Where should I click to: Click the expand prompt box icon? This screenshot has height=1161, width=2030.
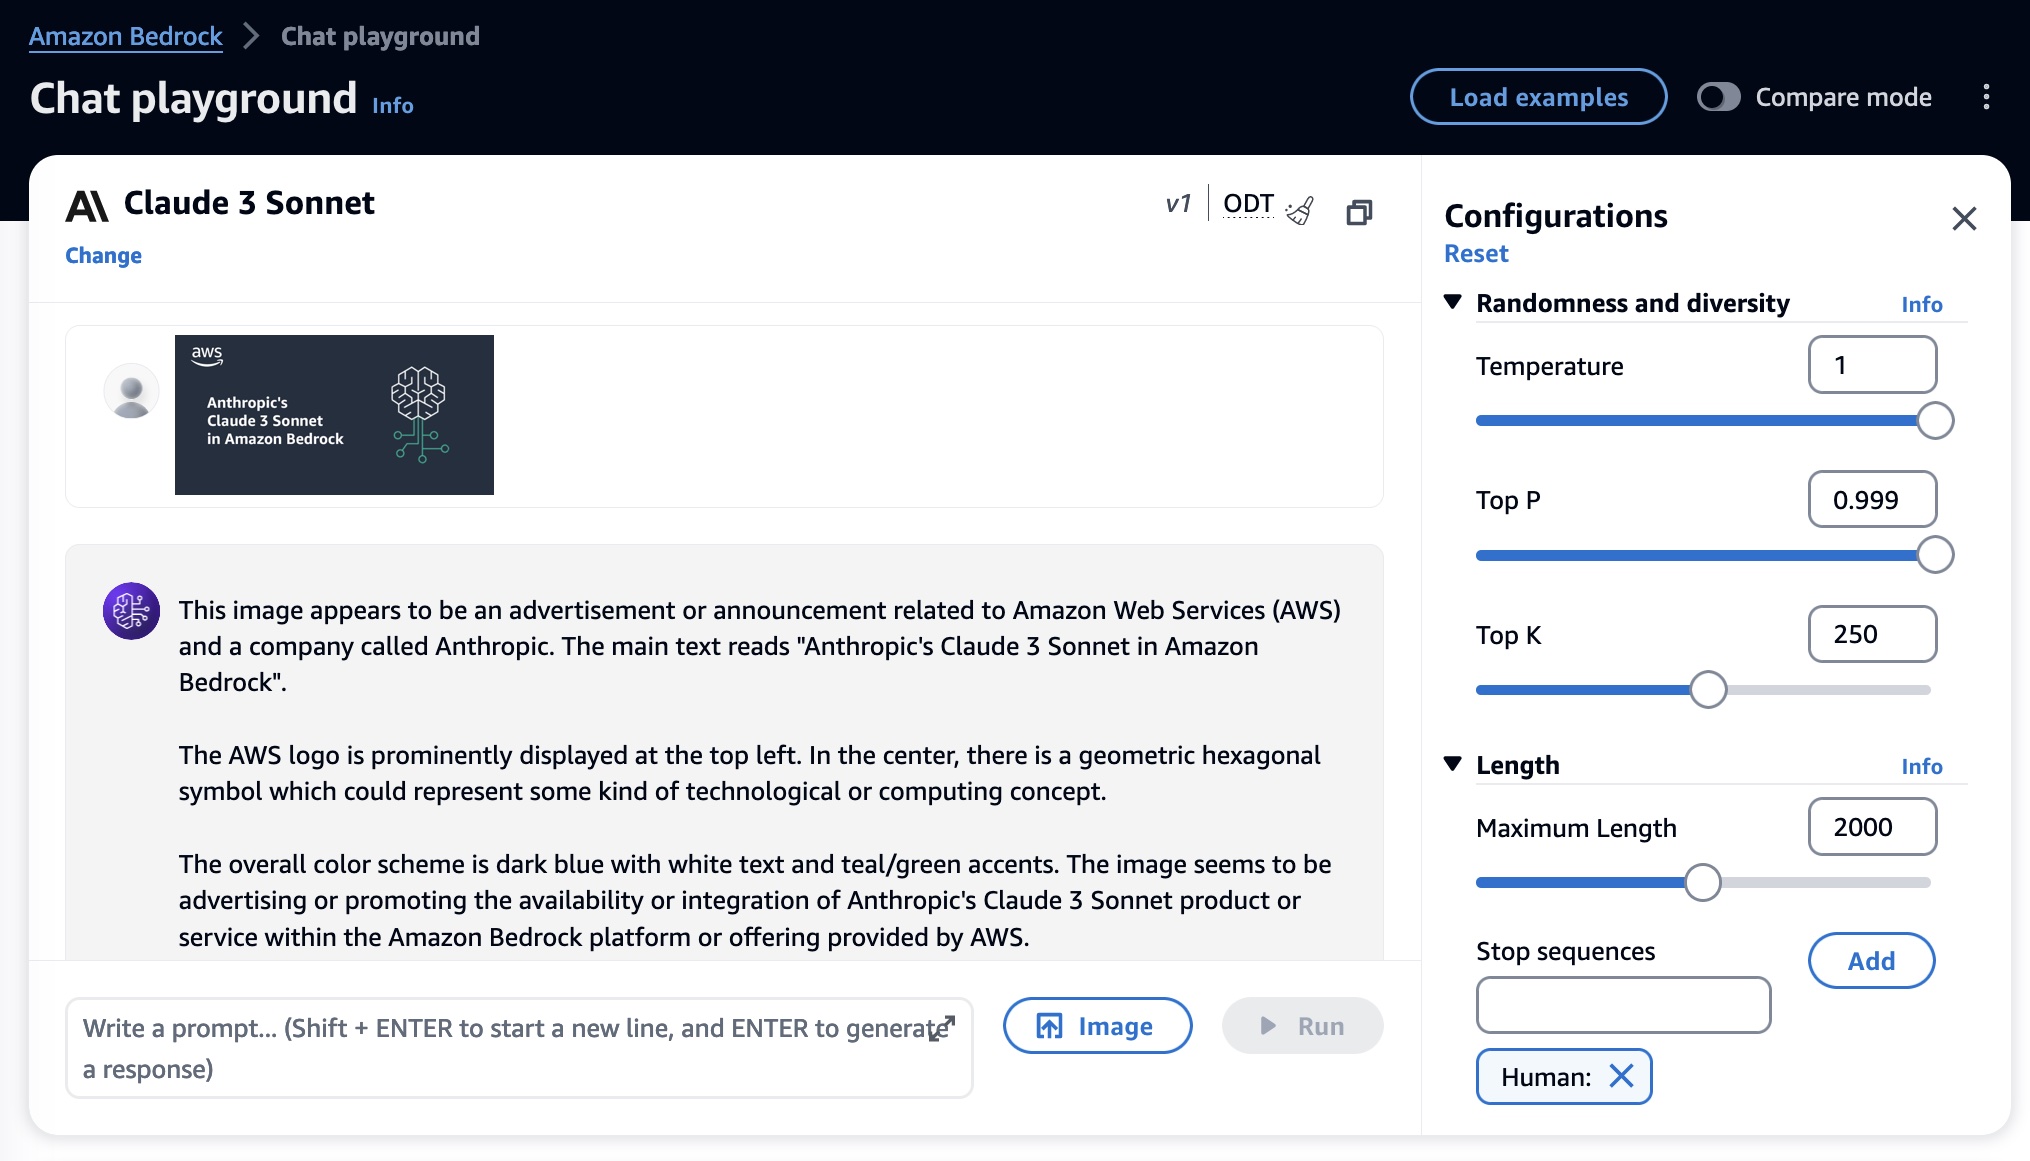click(942, 1028)
